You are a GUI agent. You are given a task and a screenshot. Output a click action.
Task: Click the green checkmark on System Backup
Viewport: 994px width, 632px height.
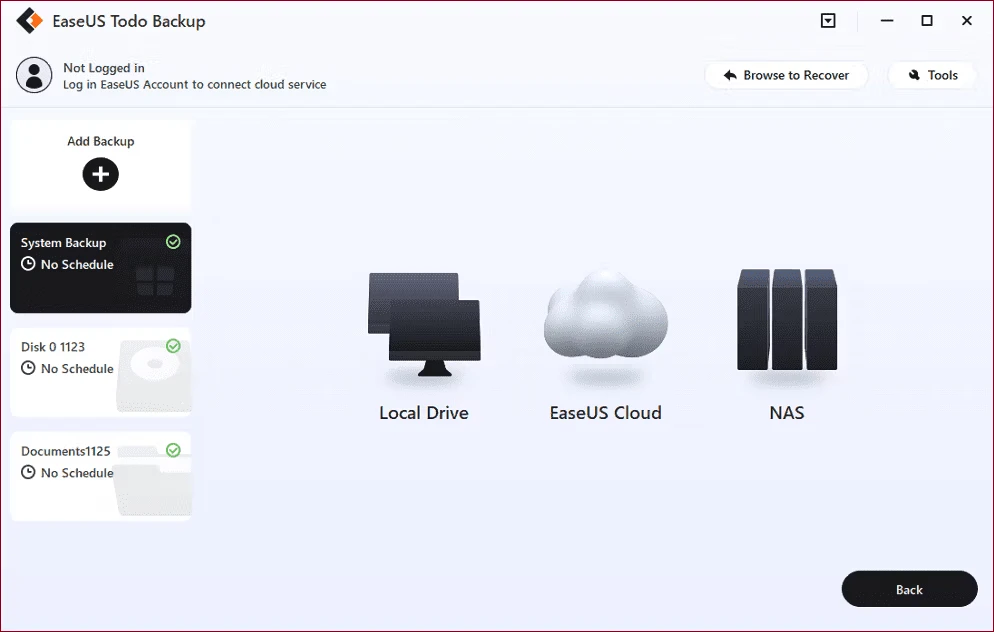[173, 242]
